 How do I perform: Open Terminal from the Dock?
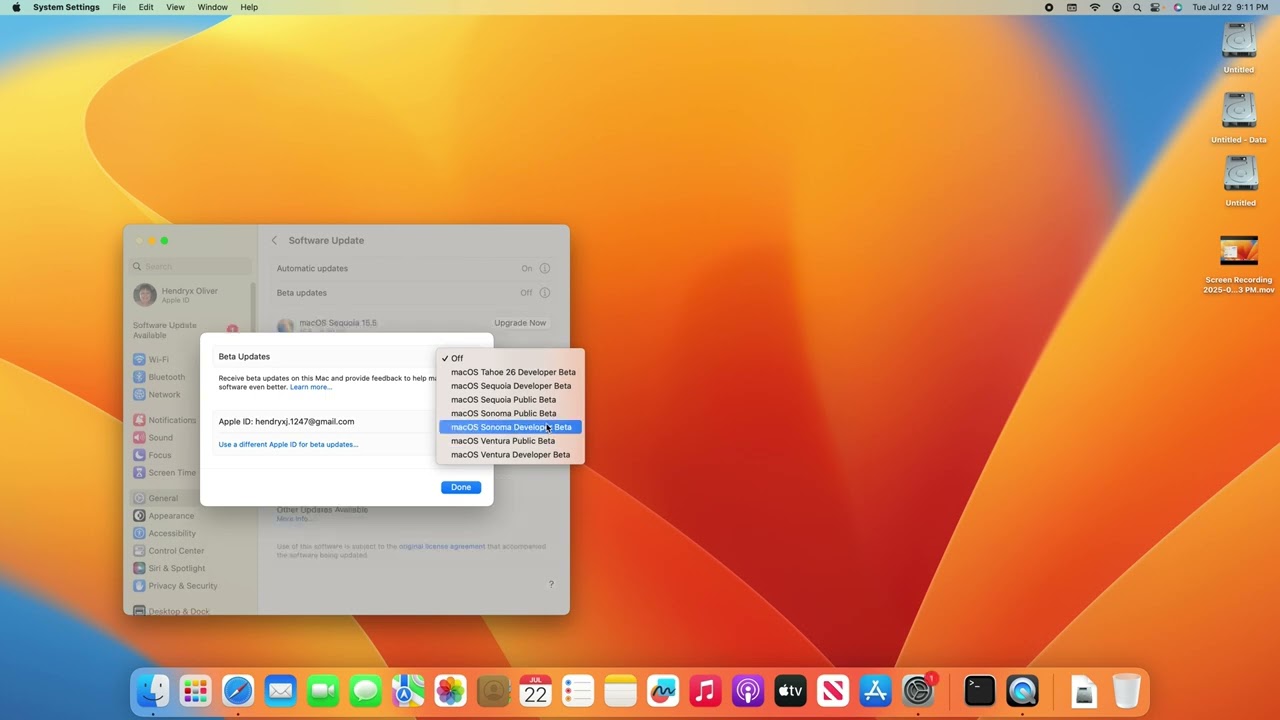(980, 690)
